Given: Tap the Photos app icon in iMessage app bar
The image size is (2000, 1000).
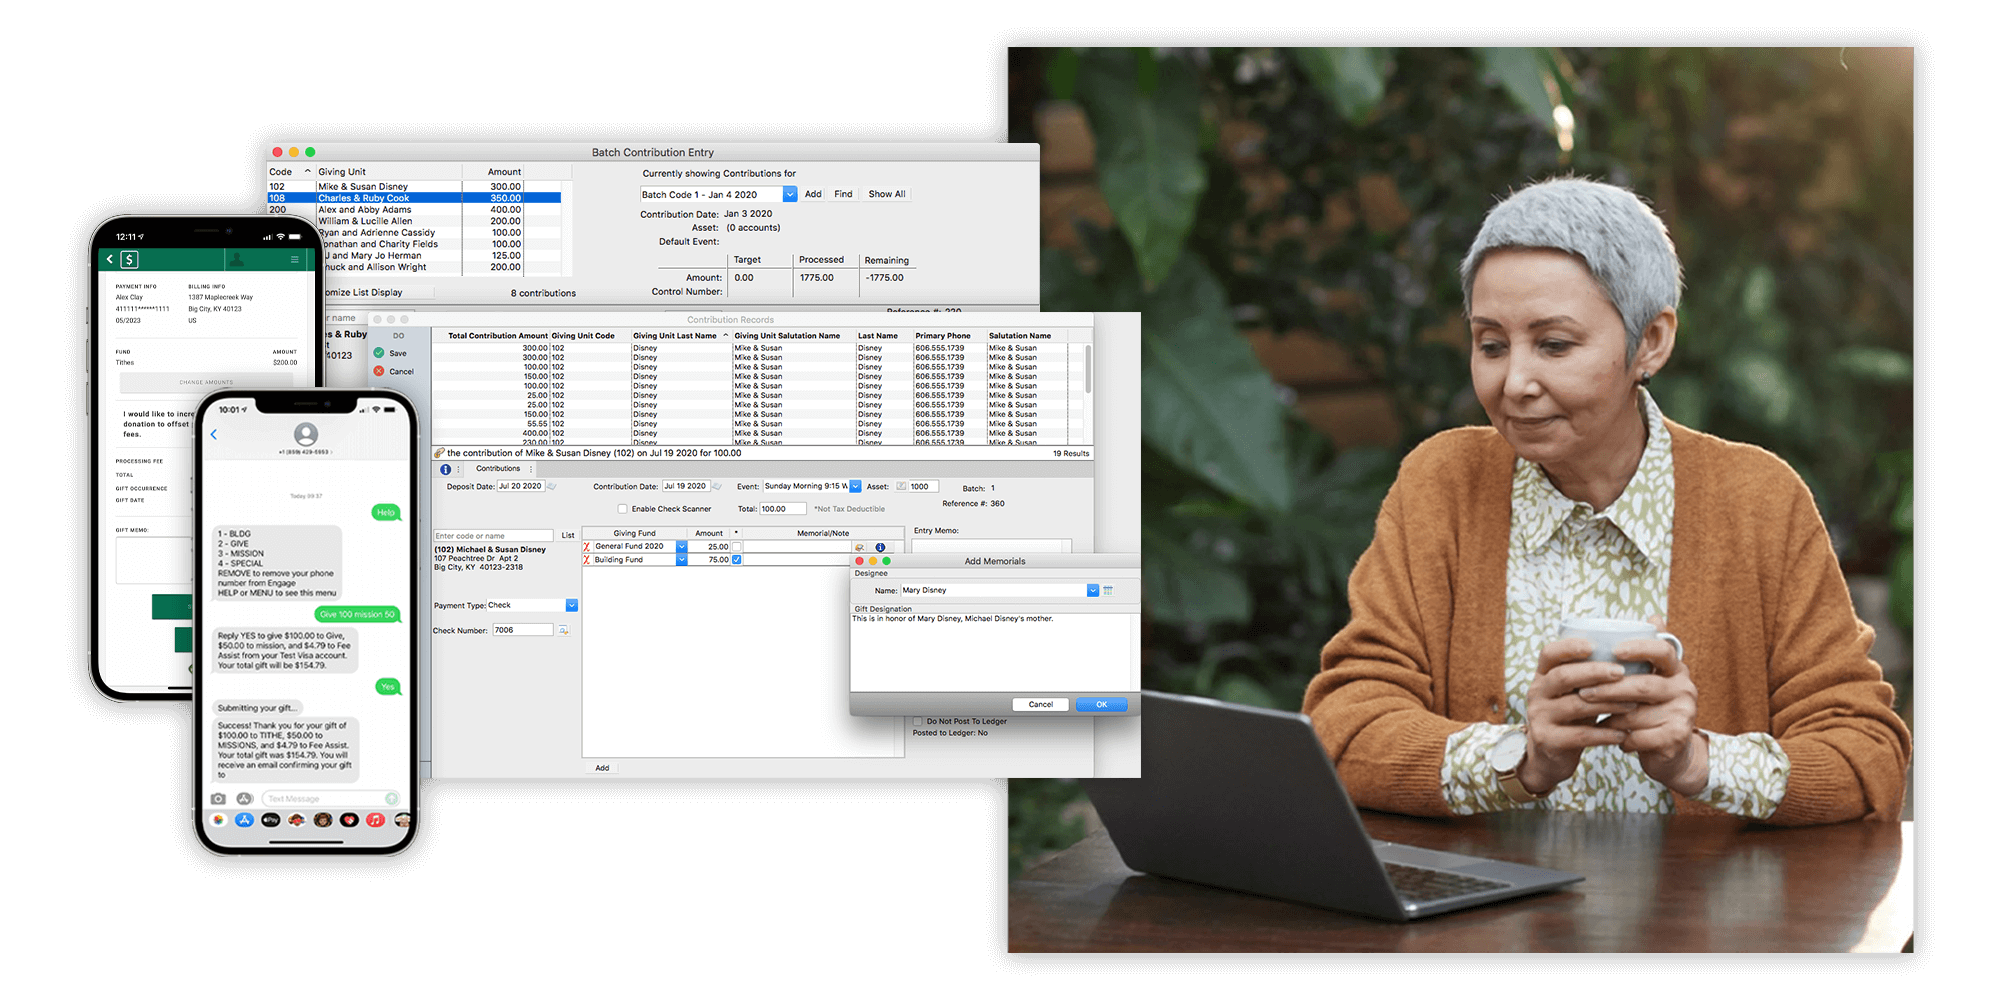Looking at the screenshot, I should pos(218,820).
